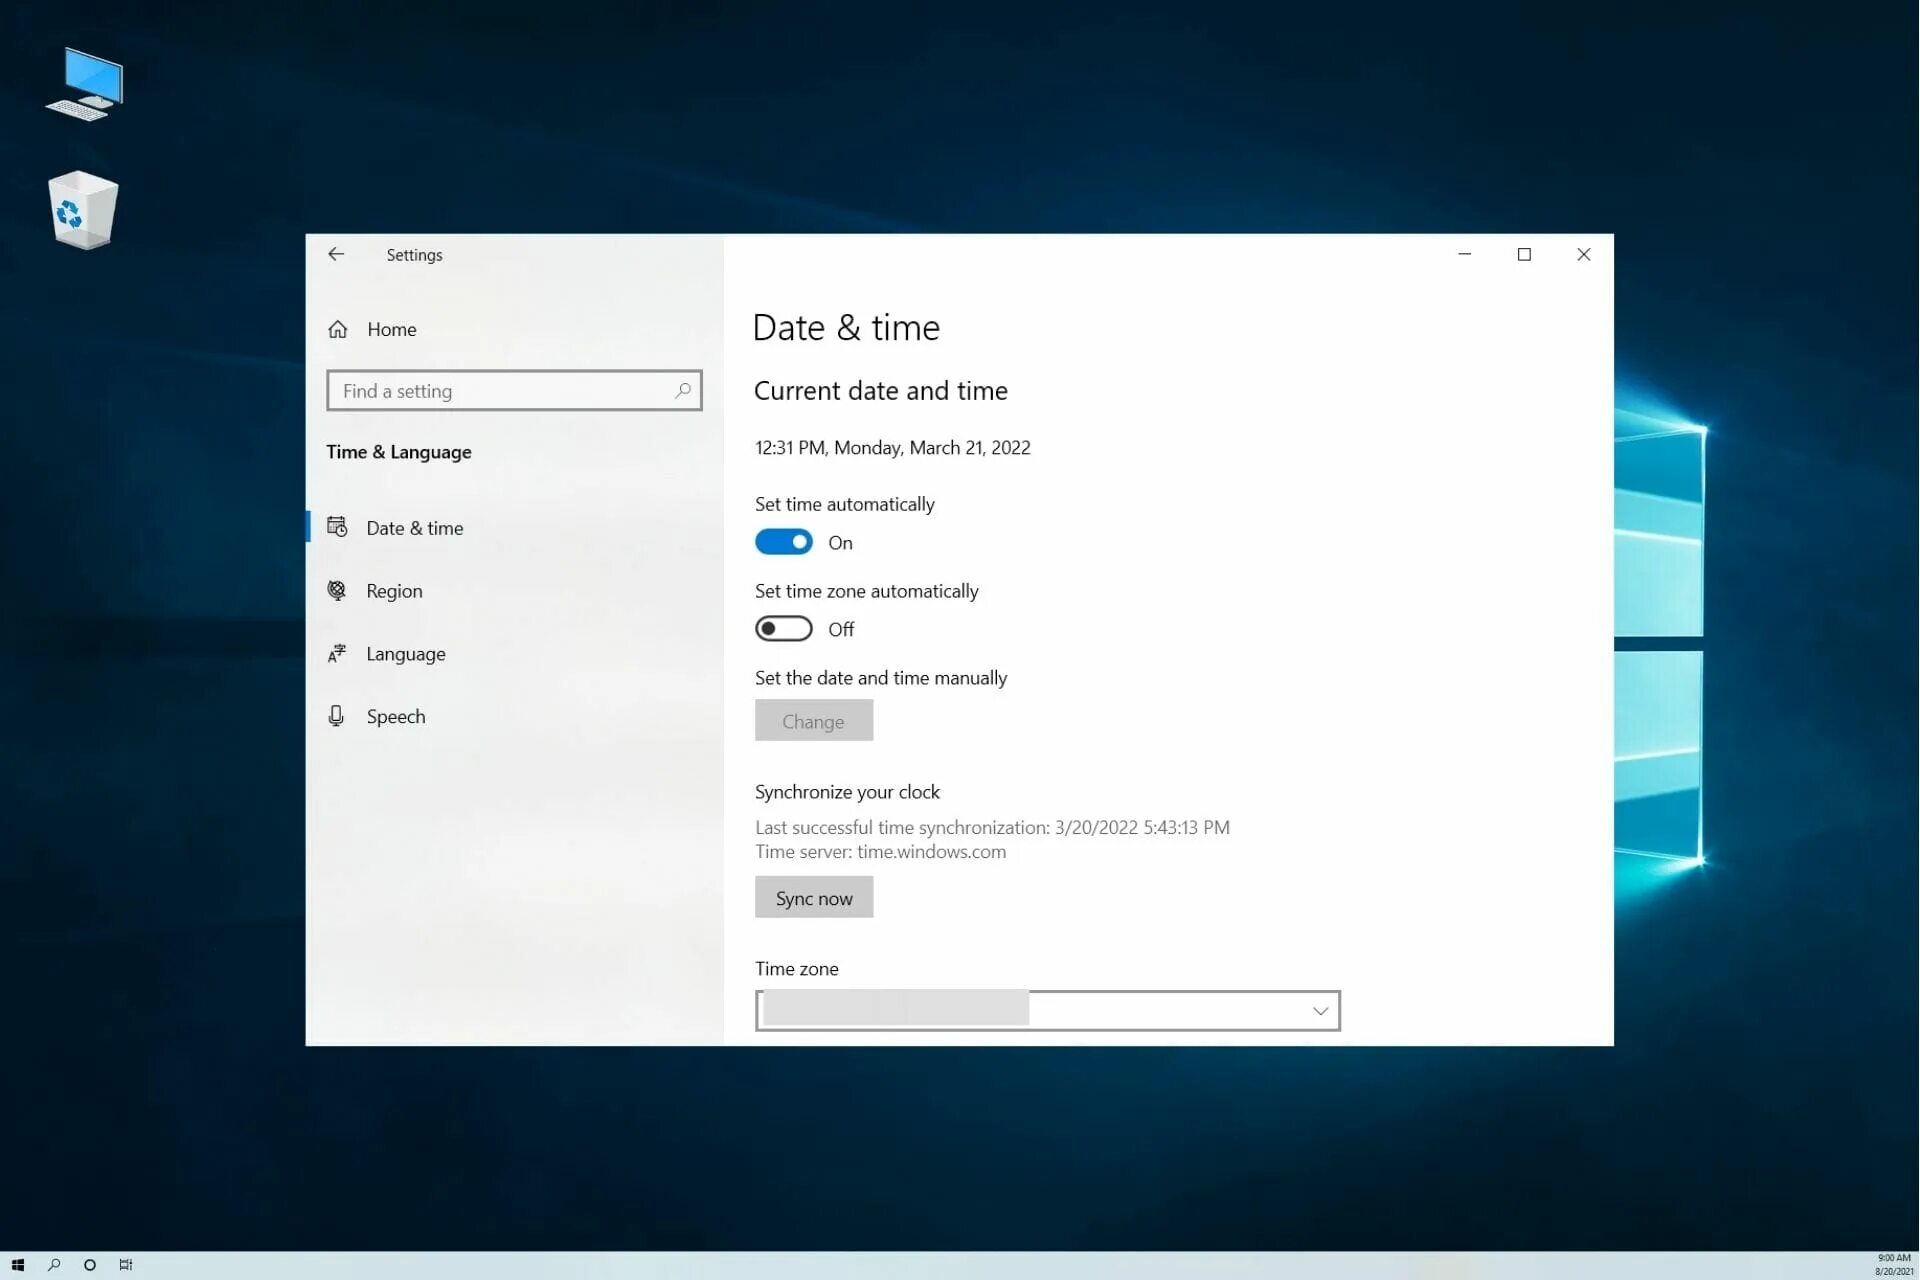
Task: Click the Time zone dropdown chevron
Action: pyautogui.click(x=1320, y=1011)
